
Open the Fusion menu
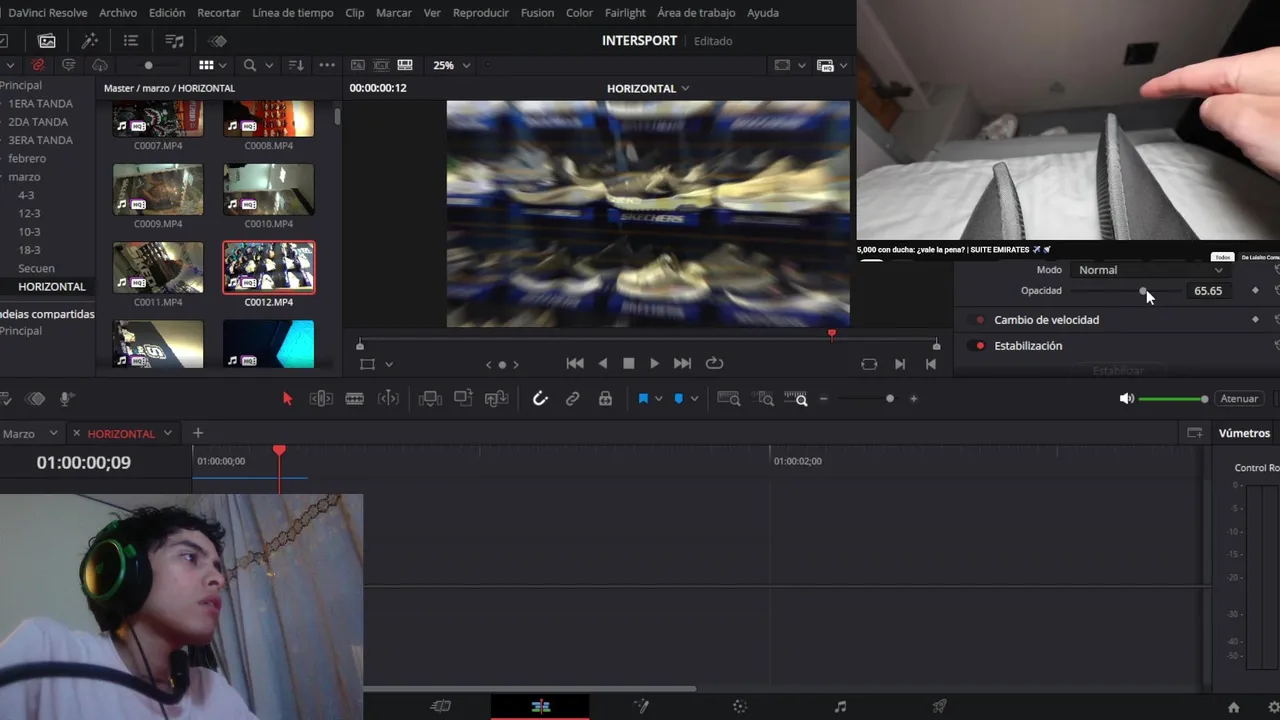(537, 13)
